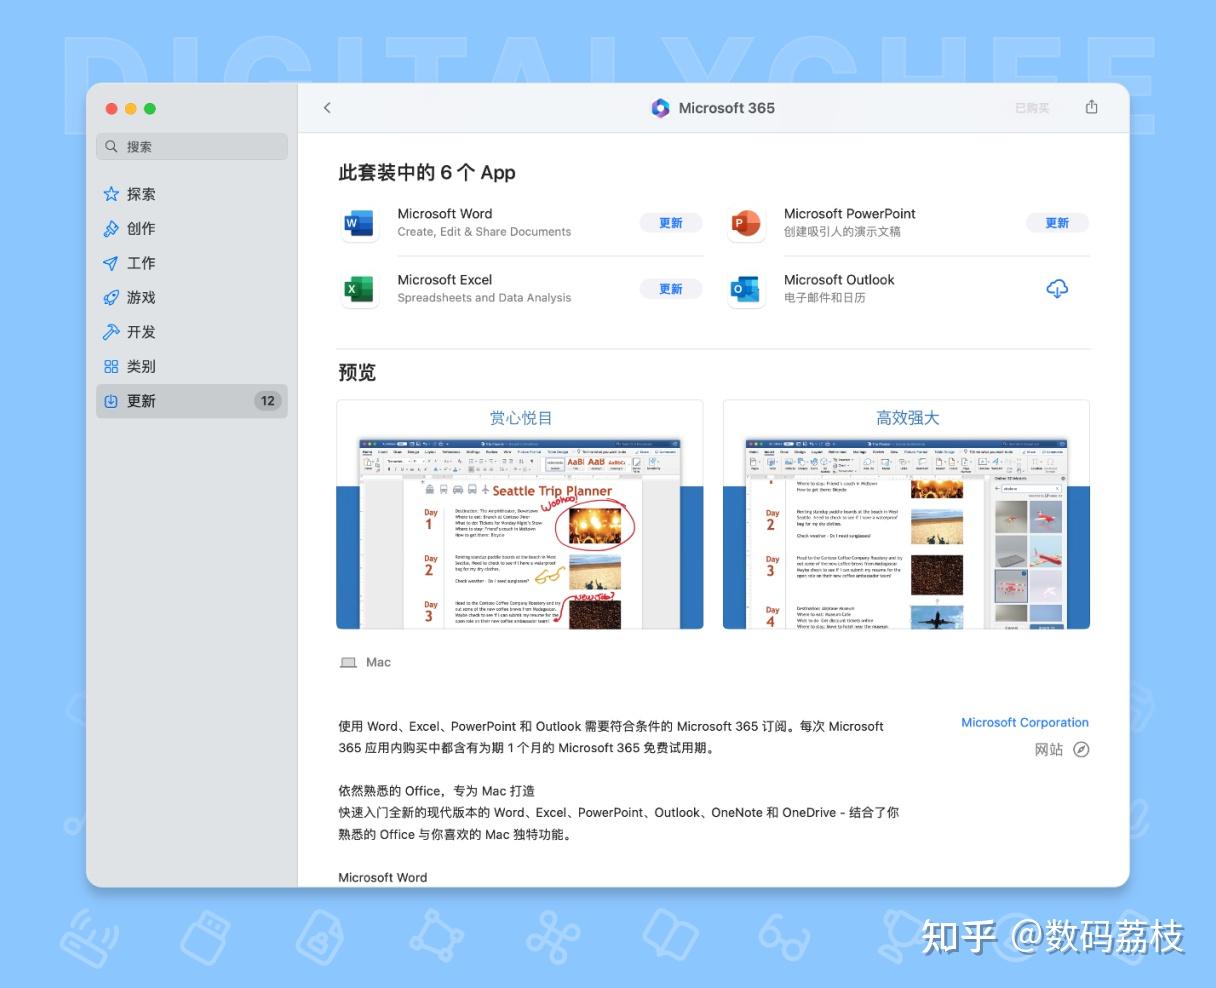
Task: Select the 游戏 rocket icon
Action: point(111,297)
